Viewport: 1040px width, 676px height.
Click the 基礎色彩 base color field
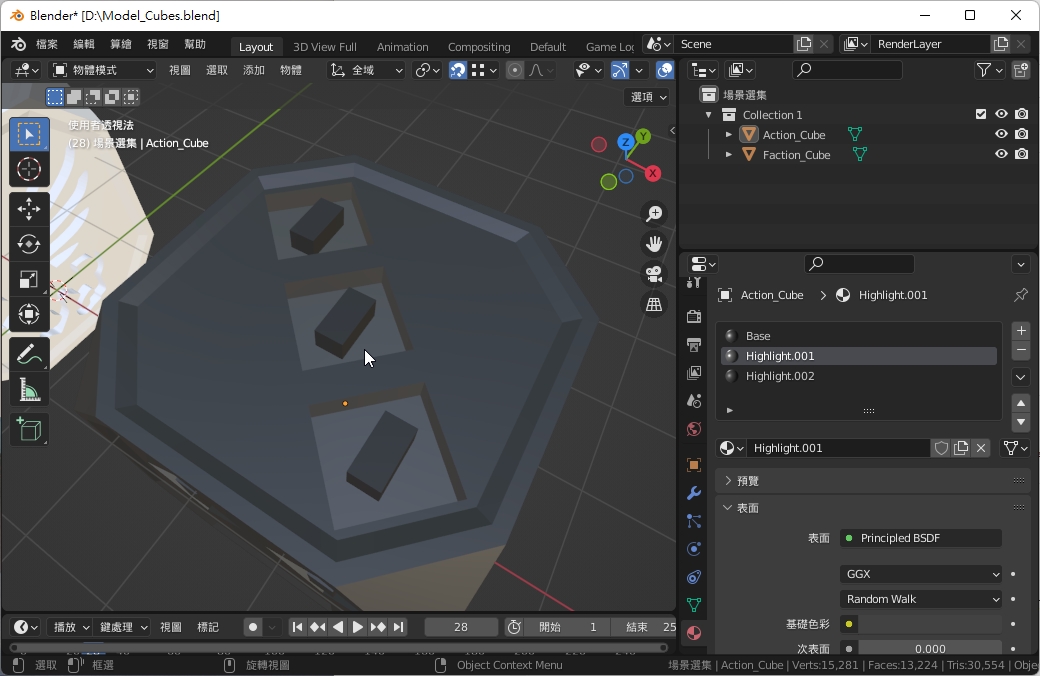(x=930, y=624)
